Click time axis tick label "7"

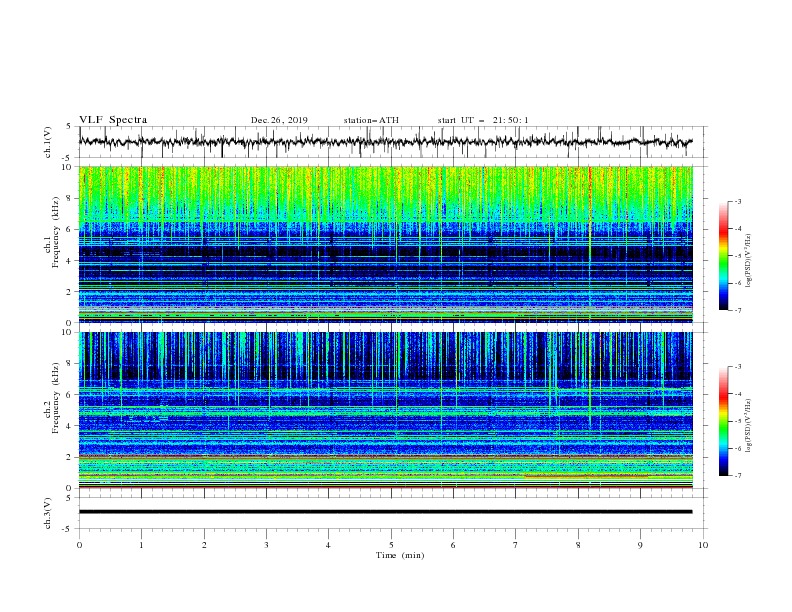click(516, 545)
